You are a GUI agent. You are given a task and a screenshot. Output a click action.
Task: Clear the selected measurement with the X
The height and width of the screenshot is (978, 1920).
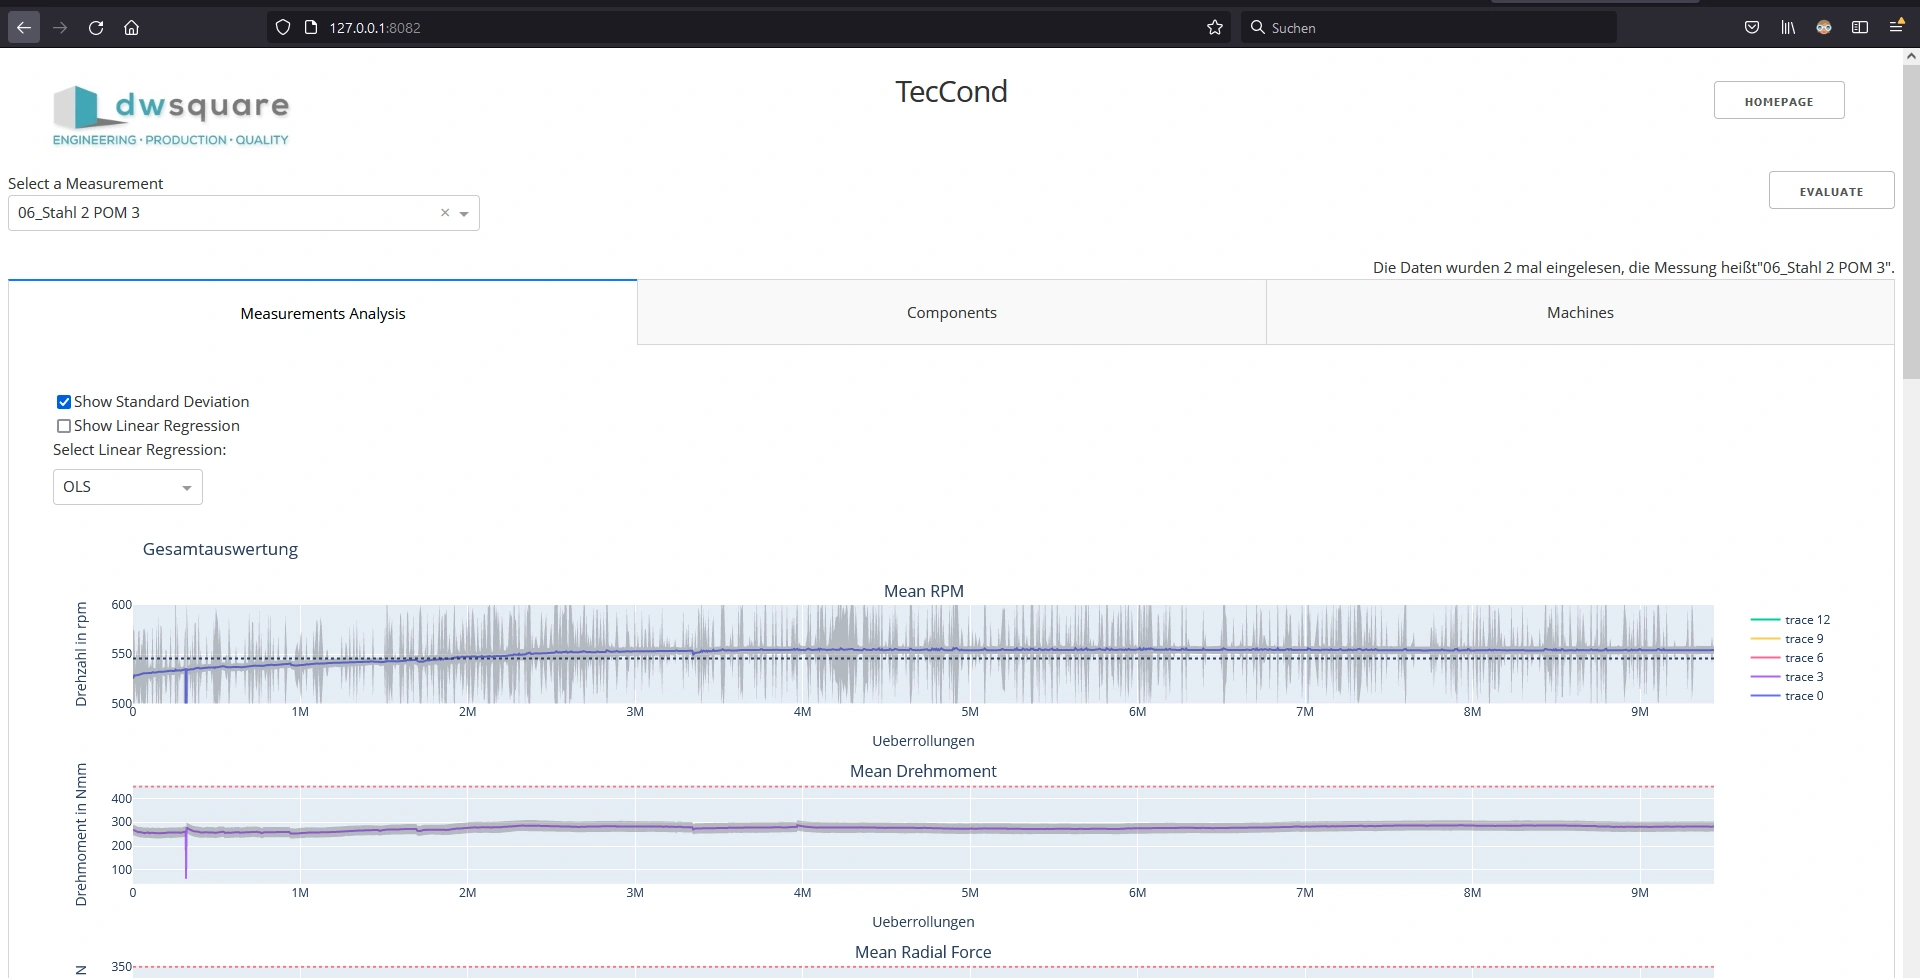[x=445, y=213]
